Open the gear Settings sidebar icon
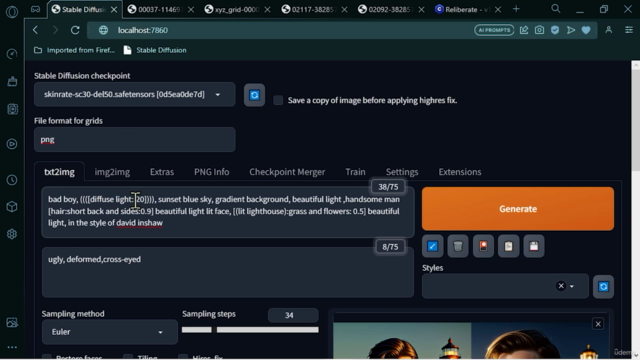This screenshot has height=360, width=640. click(12, 234)
